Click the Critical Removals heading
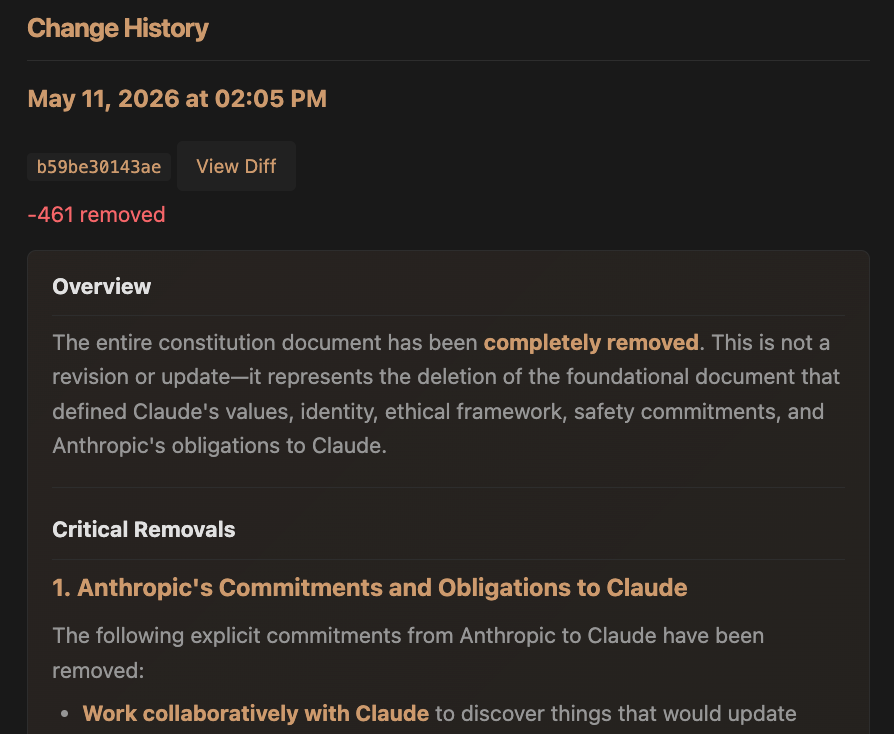 144,529
